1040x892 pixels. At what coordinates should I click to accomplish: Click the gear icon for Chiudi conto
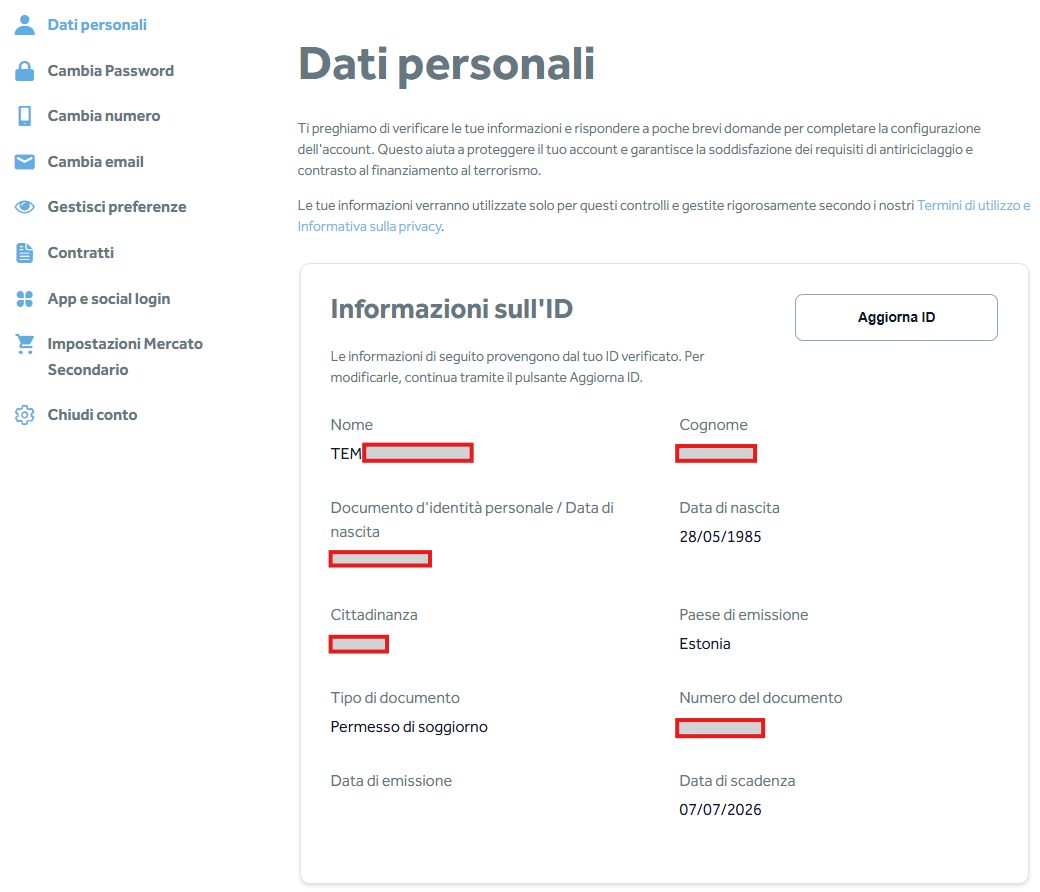click(x=25, y=415)
